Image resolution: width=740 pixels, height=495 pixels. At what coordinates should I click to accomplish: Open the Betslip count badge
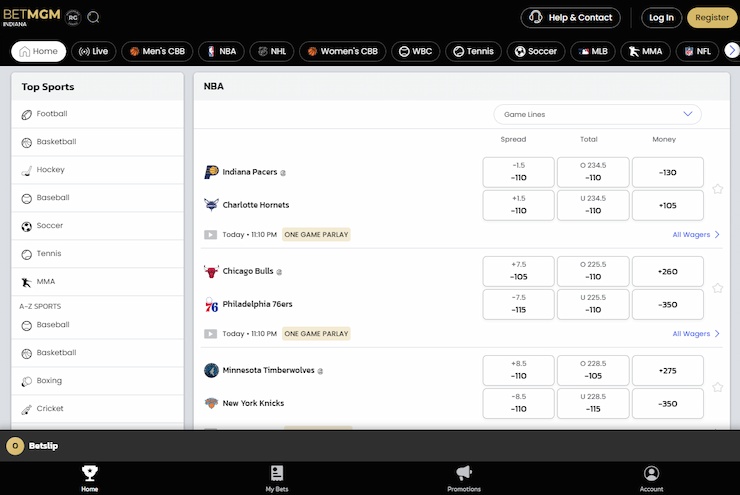[x=15, y=445]
